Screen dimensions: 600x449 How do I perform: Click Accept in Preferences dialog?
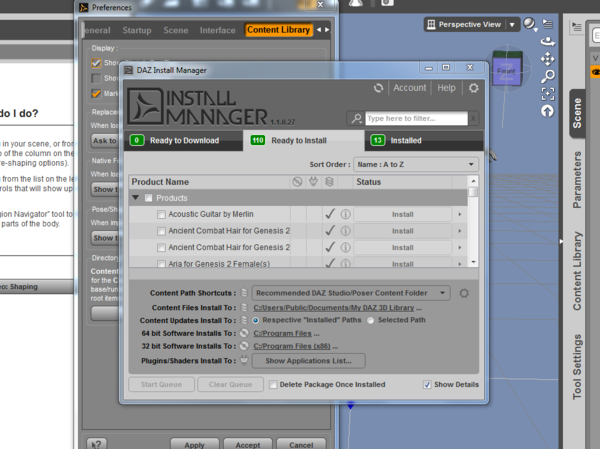pos(248,444)
